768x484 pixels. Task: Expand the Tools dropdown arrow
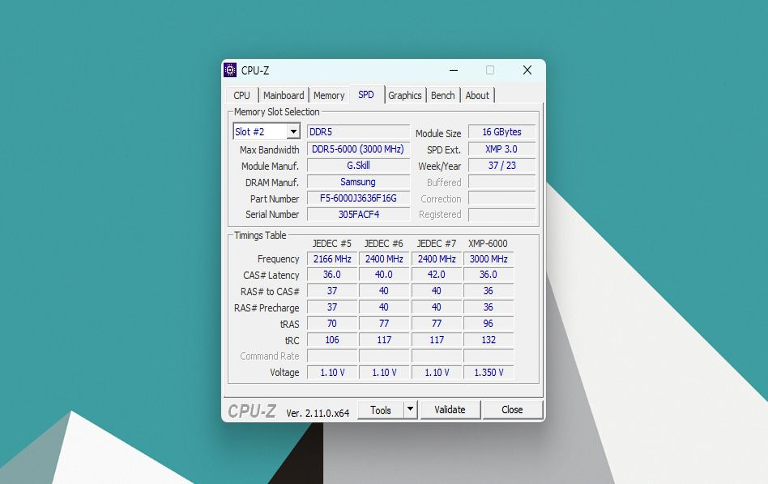(x=410, y=410)
